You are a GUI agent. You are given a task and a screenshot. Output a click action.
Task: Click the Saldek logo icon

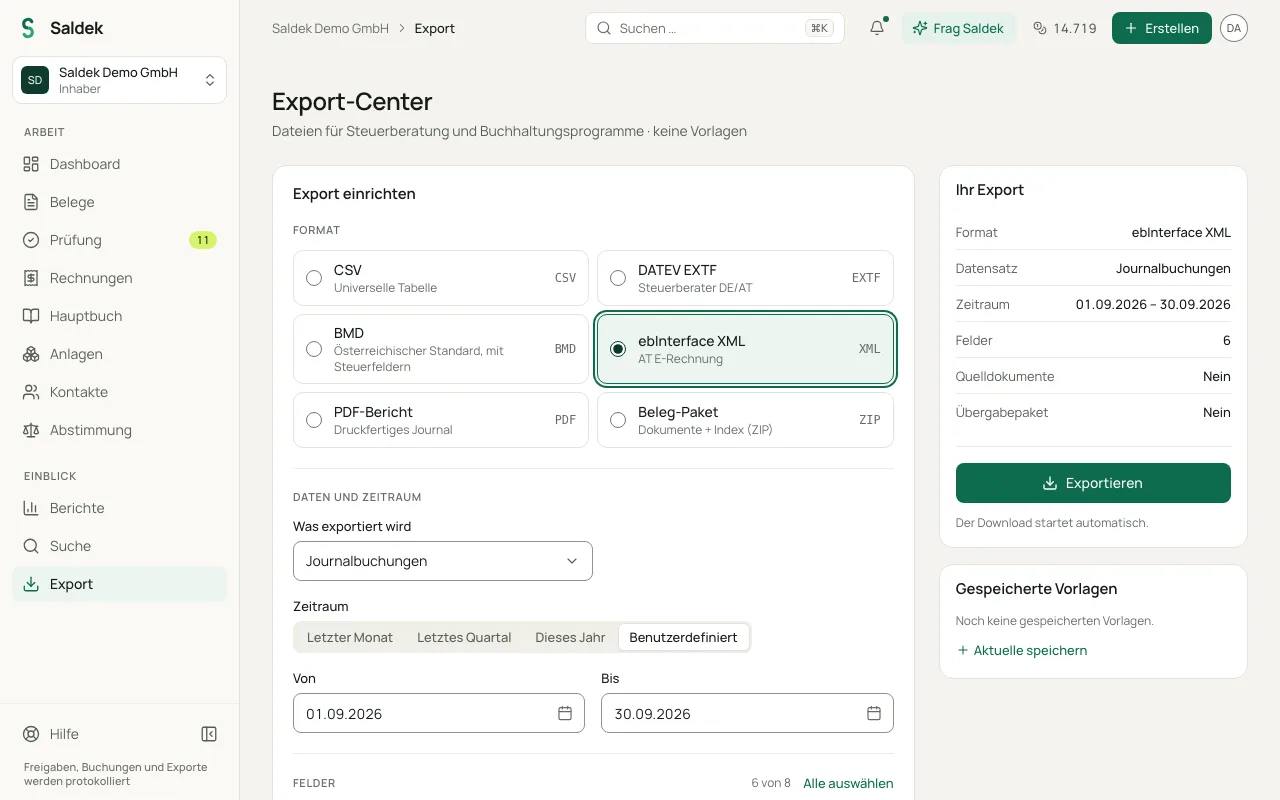tap(28, 28)
